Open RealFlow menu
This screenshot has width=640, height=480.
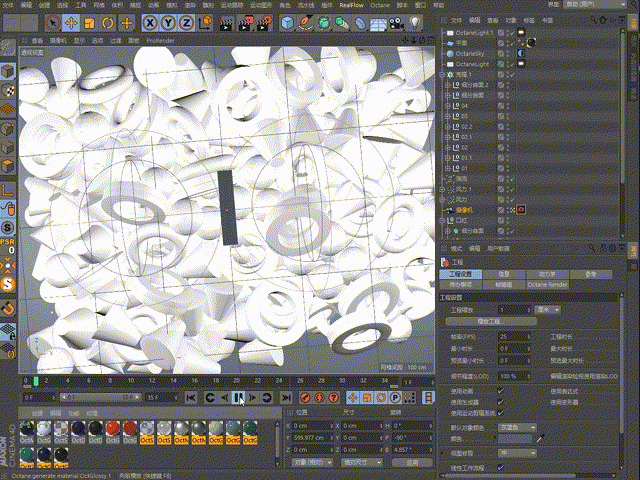(351, 5)
